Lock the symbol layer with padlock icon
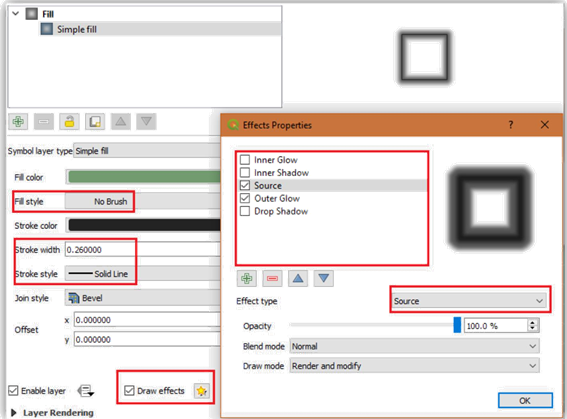The width and height of the screenshot is (567, 419). pyautogui.click(x=69, y=121)
